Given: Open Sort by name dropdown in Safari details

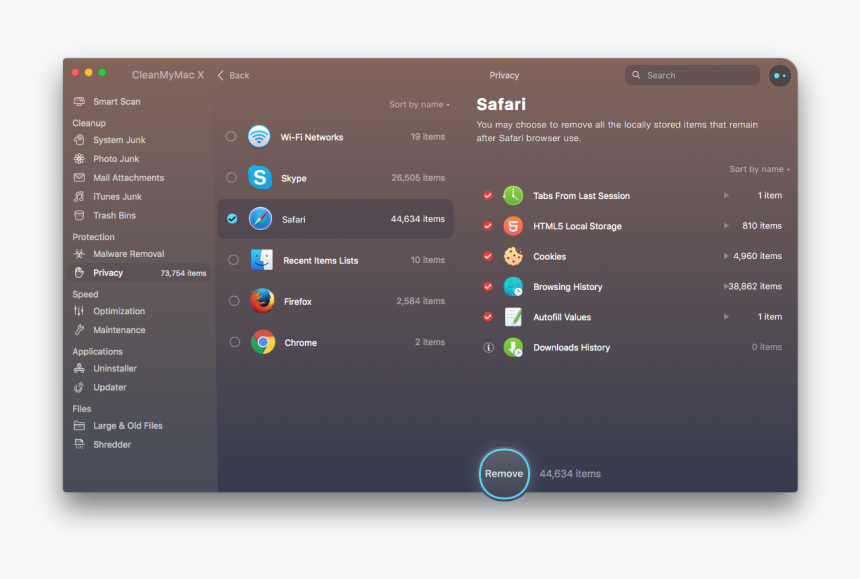Looking at the screenshot, I should click(759, 169).
